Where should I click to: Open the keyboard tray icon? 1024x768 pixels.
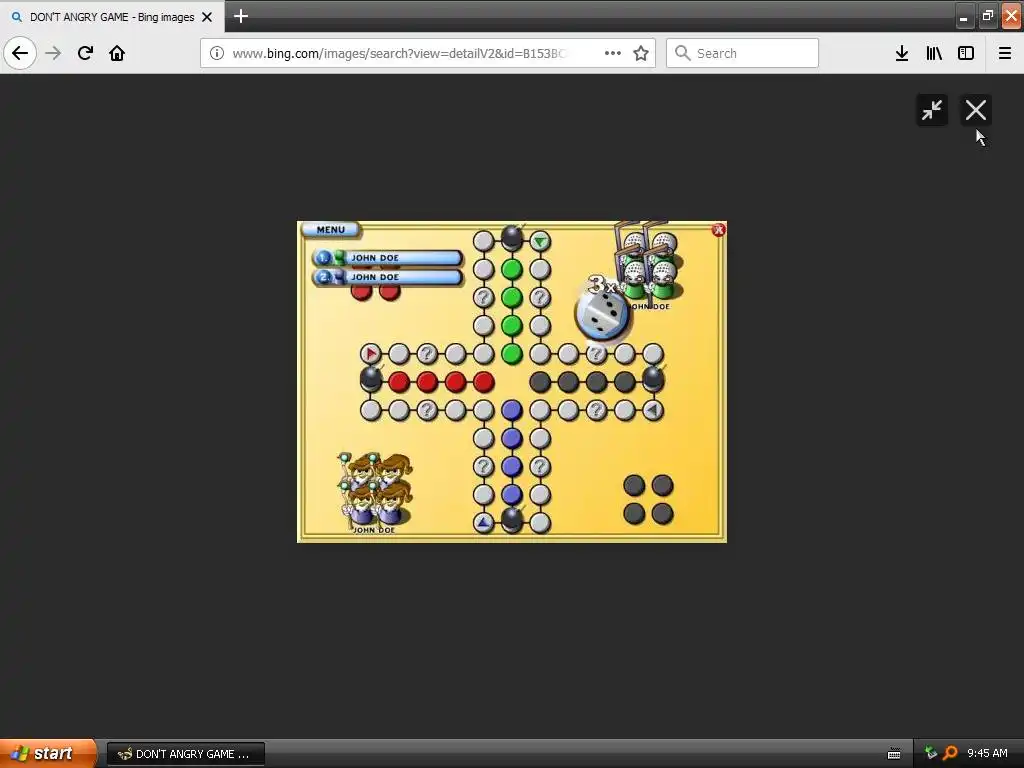pos(894,754)
